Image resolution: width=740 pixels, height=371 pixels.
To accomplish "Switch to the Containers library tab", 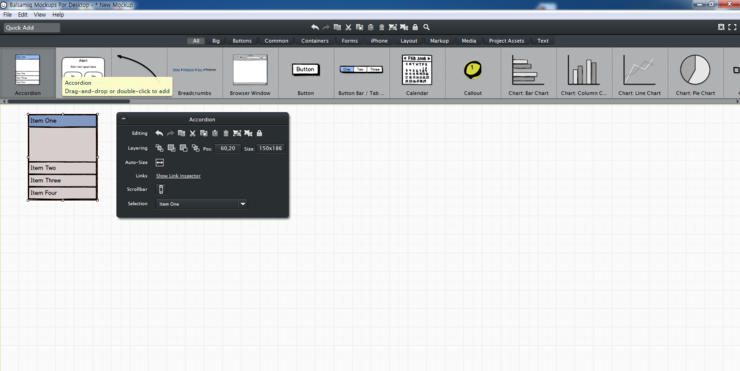I will pos(315,41).
